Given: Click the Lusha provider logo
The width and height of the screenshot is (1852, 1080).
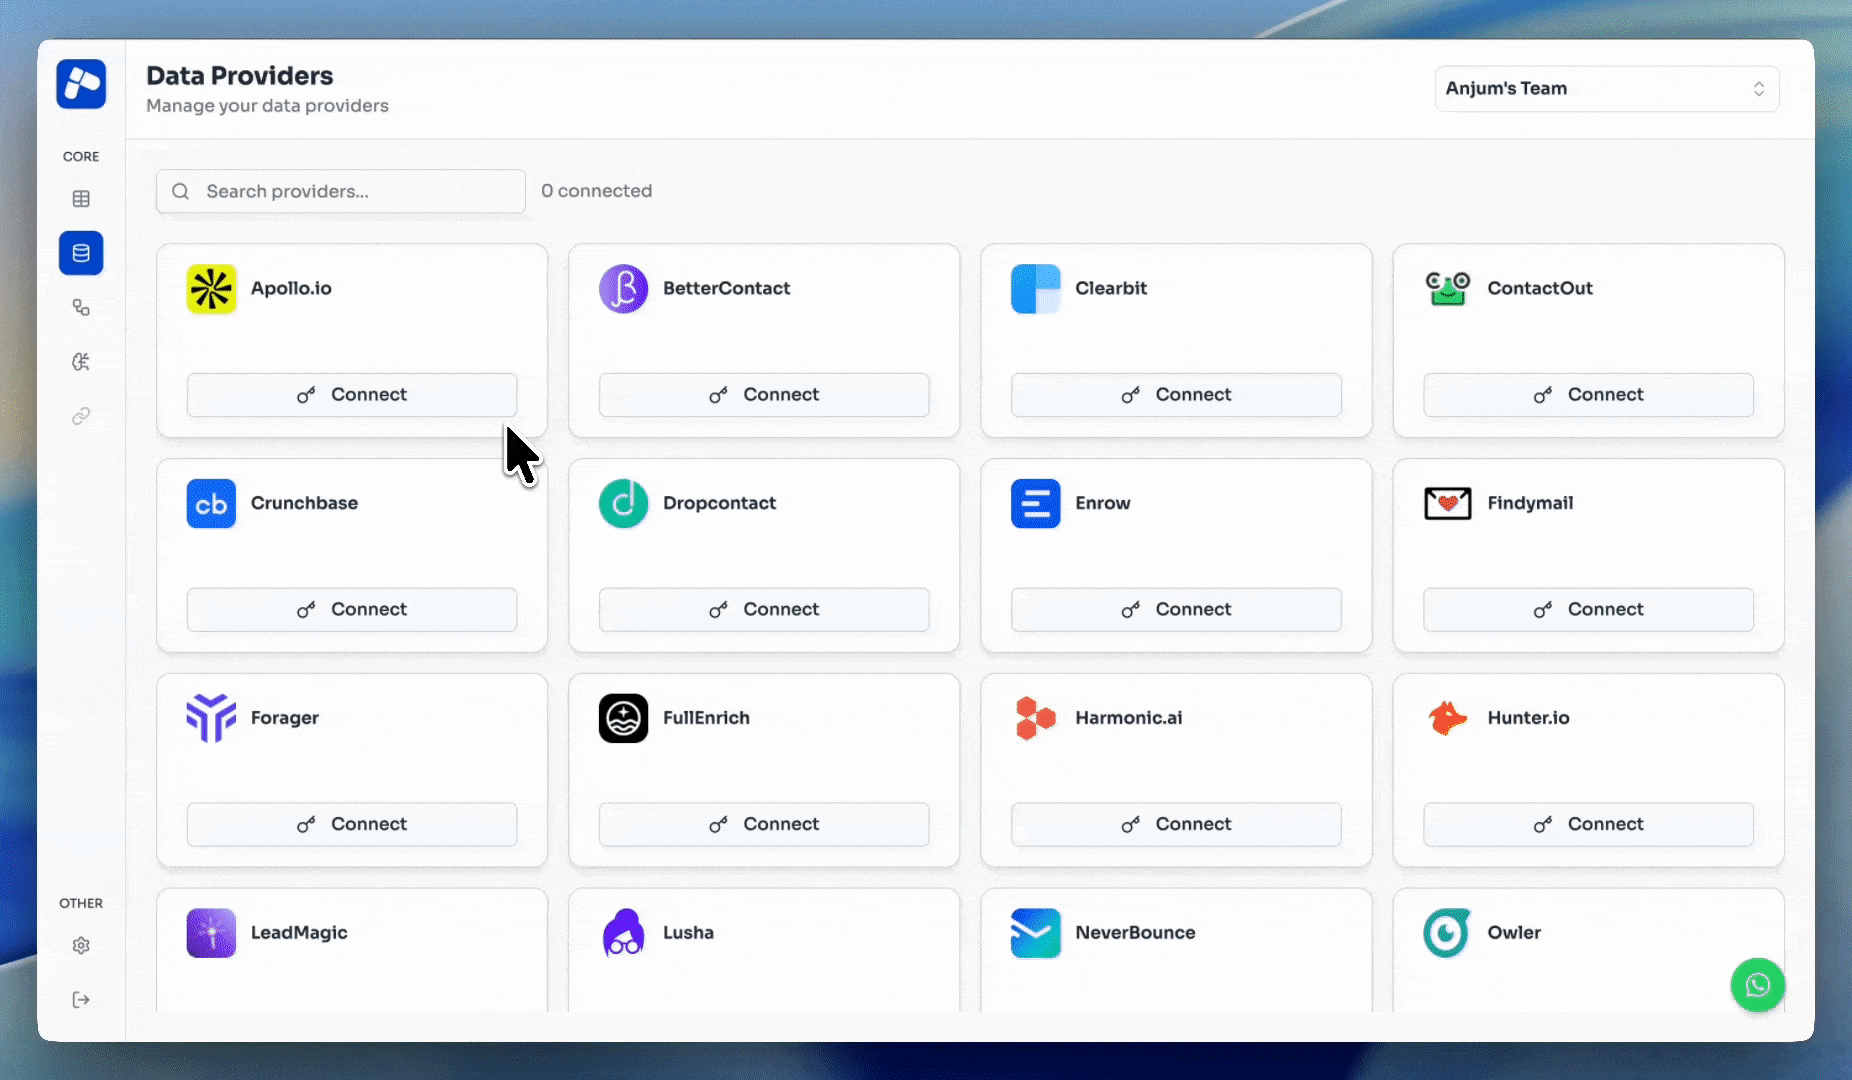Looking at the screenshot, I should coord(623,932).
